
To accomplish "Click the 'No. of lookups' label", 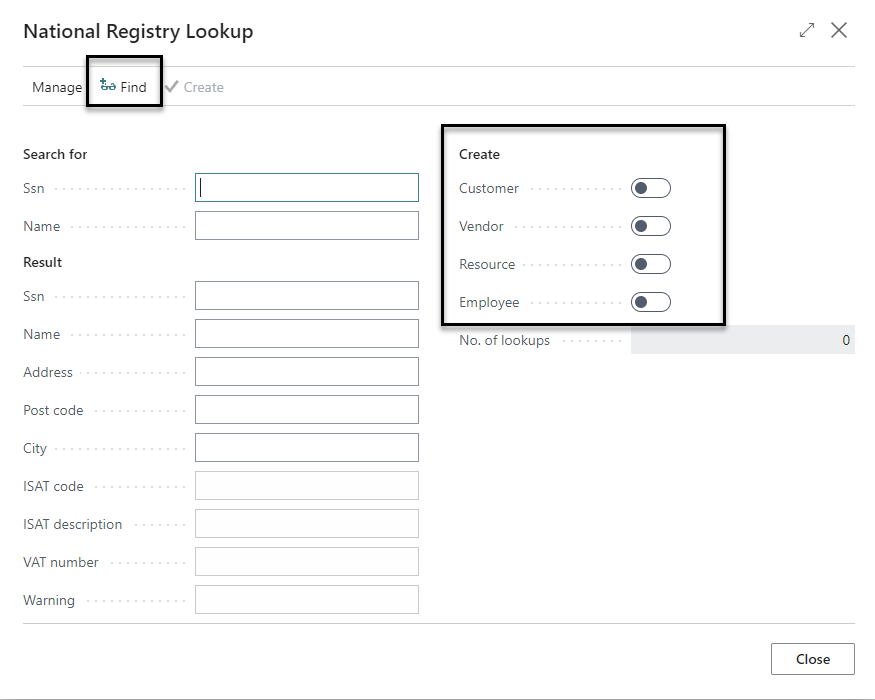I will tap(504, 340).
